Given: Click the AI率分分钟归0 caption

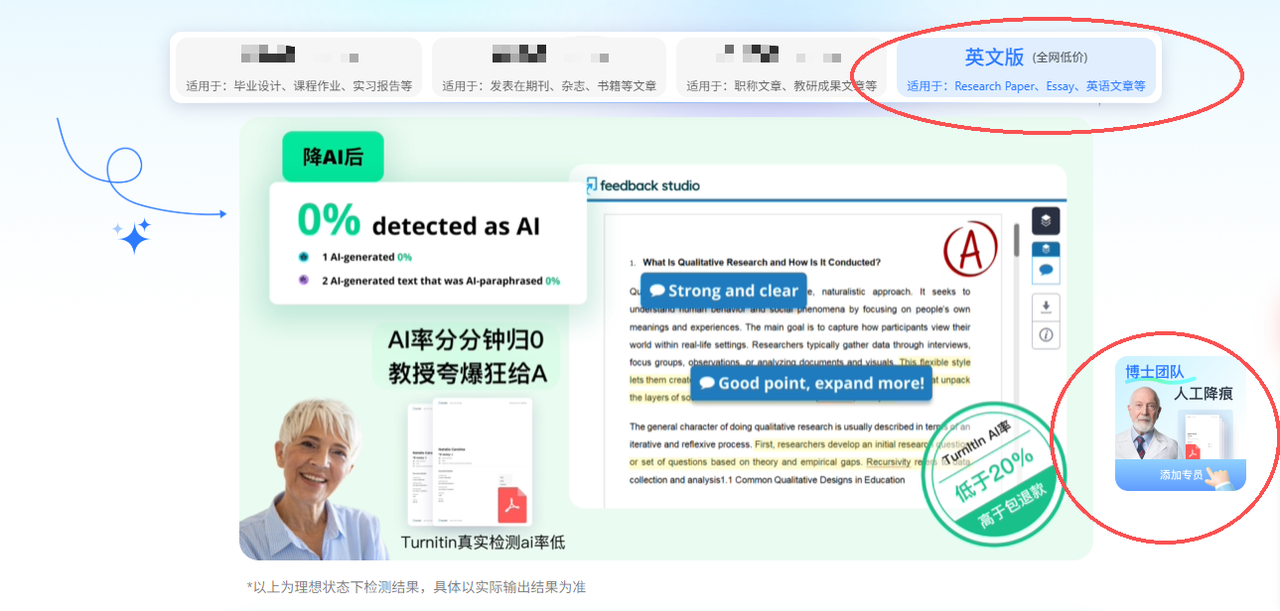Looking at the screenshot, I should click(x=468, y=341).
